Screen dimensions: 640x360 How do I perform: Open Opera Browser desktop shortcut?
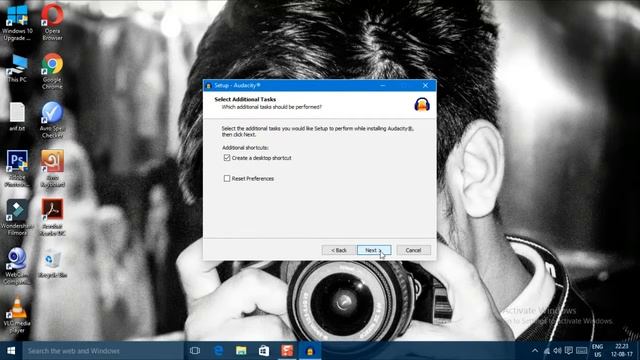(52, 21)
